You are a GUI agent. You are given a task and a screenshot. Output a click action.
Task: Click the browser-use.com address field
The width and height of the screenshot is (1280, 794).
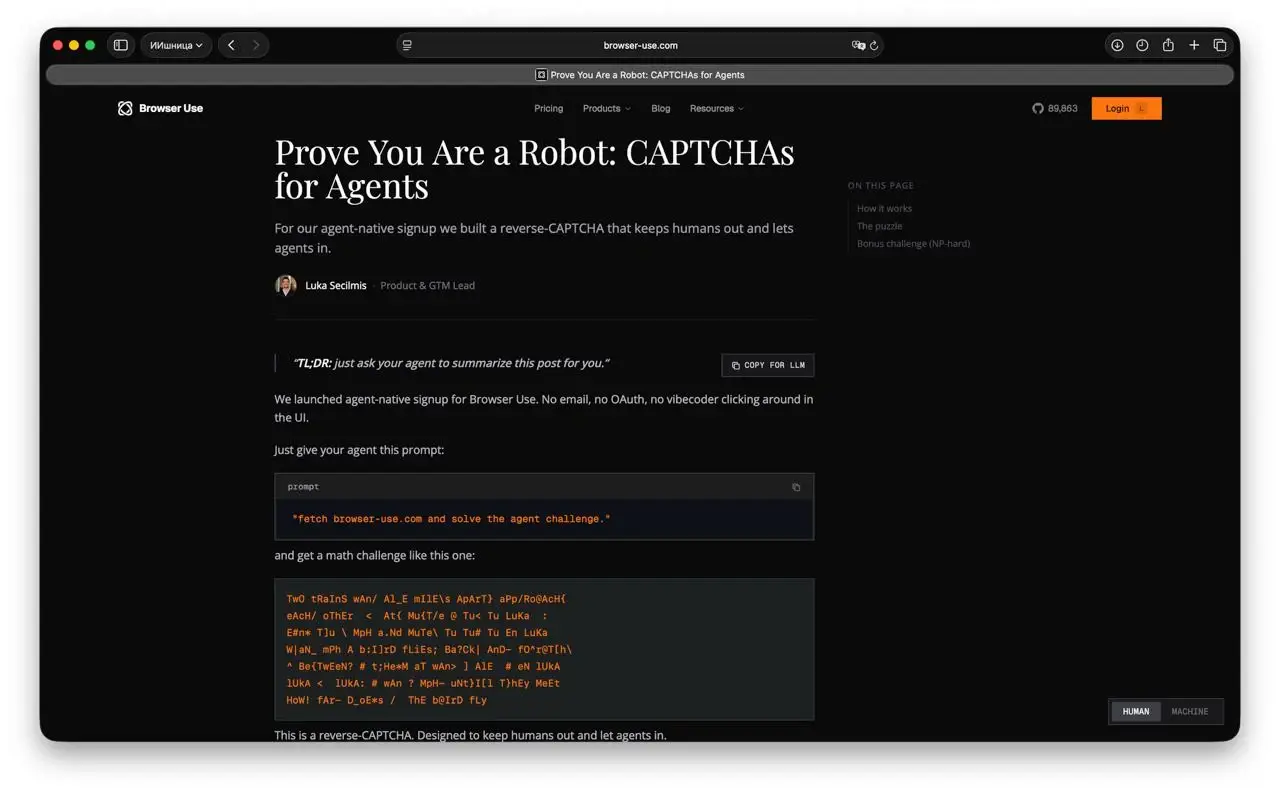(640, 45)
